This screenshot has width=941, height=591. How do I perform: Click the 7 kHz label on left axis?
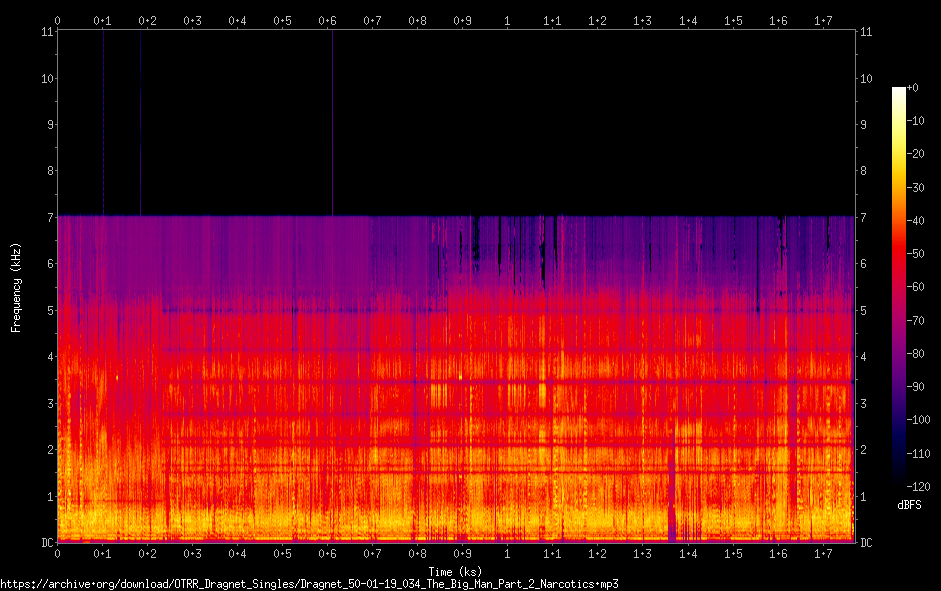tap(49, 217)
